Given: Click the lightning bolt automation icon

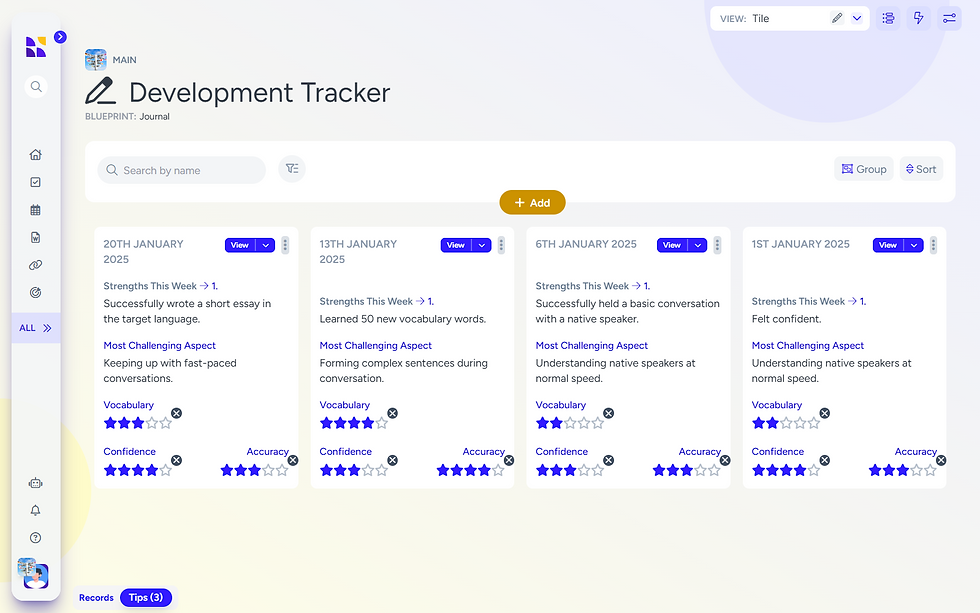Looking at the screenshot, I should tap(919, 18).
